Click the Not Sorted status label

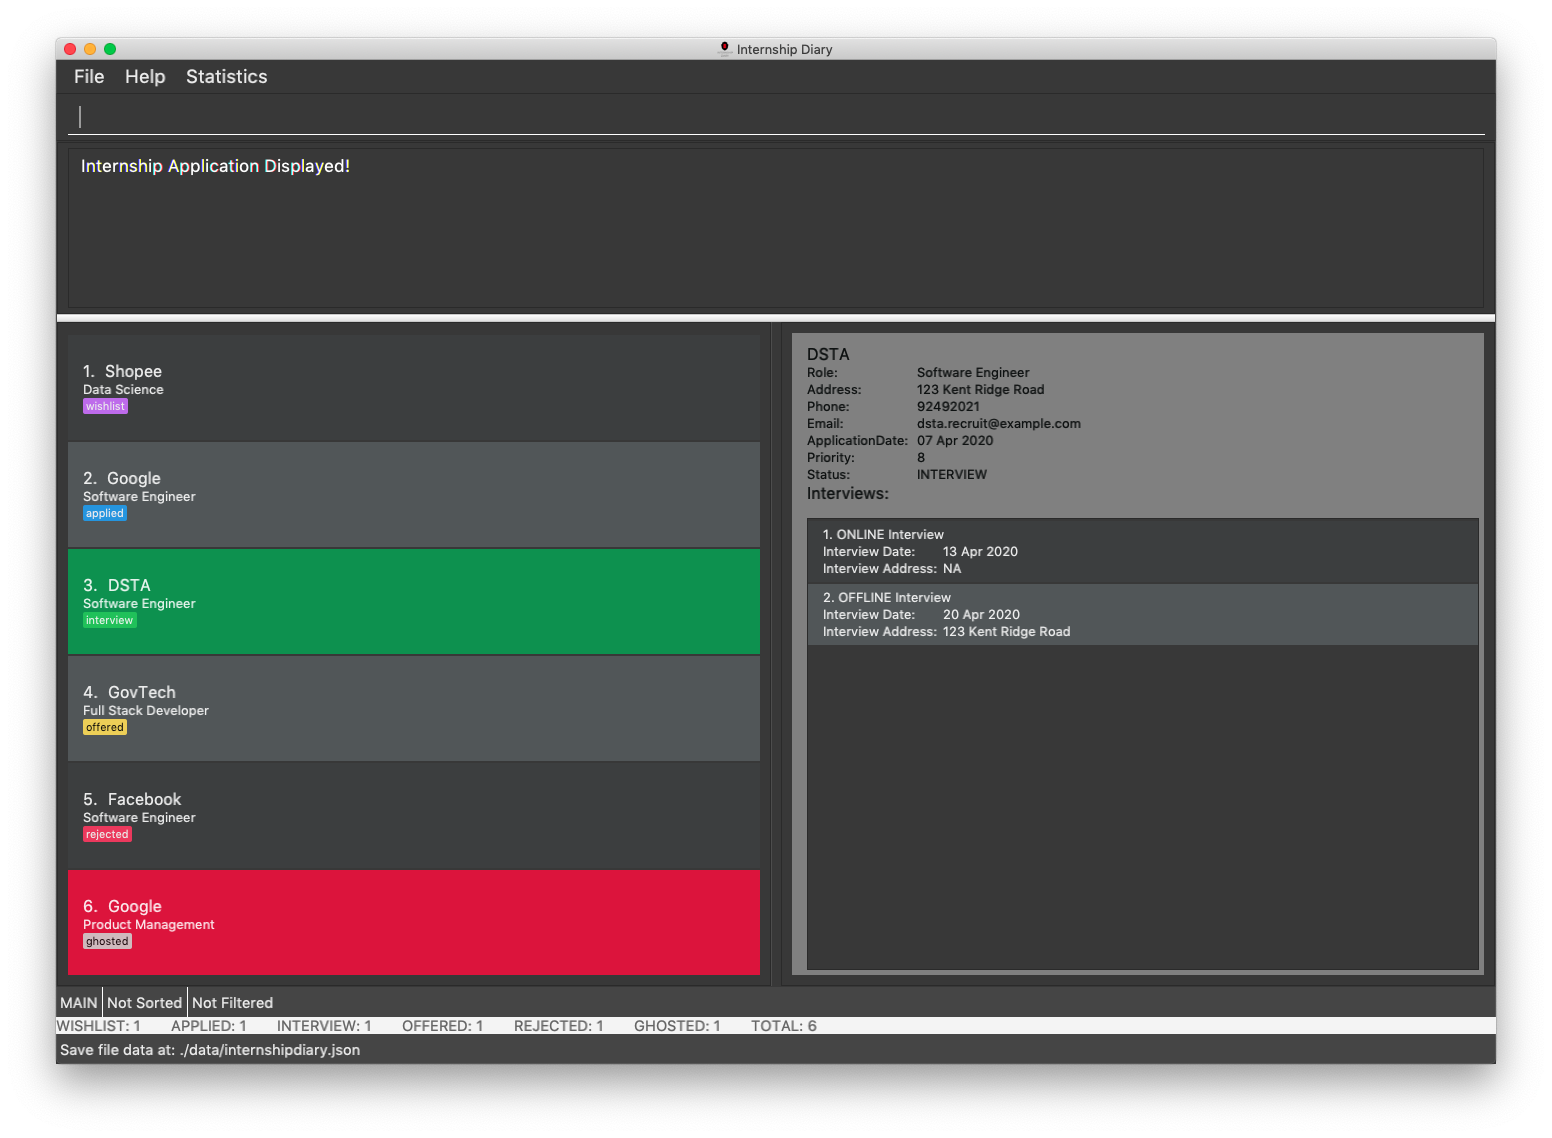tap(145, 1003)
